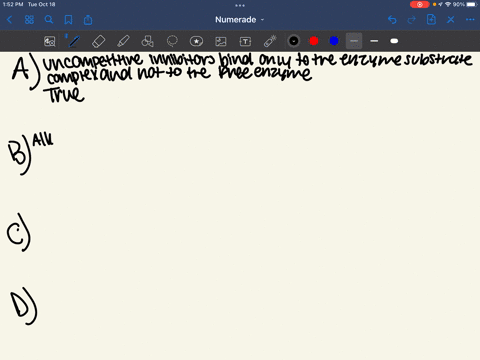Screen dimensions: 480x360
Task: Activate the Laser pointer tool
Action: tap(270, 41)
